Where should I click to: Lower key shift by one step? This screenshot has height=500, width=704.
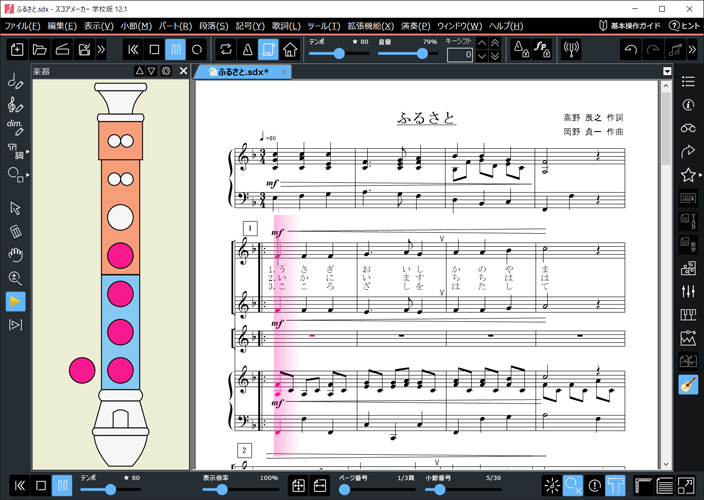pyautogui.click(x=482, y=56)
